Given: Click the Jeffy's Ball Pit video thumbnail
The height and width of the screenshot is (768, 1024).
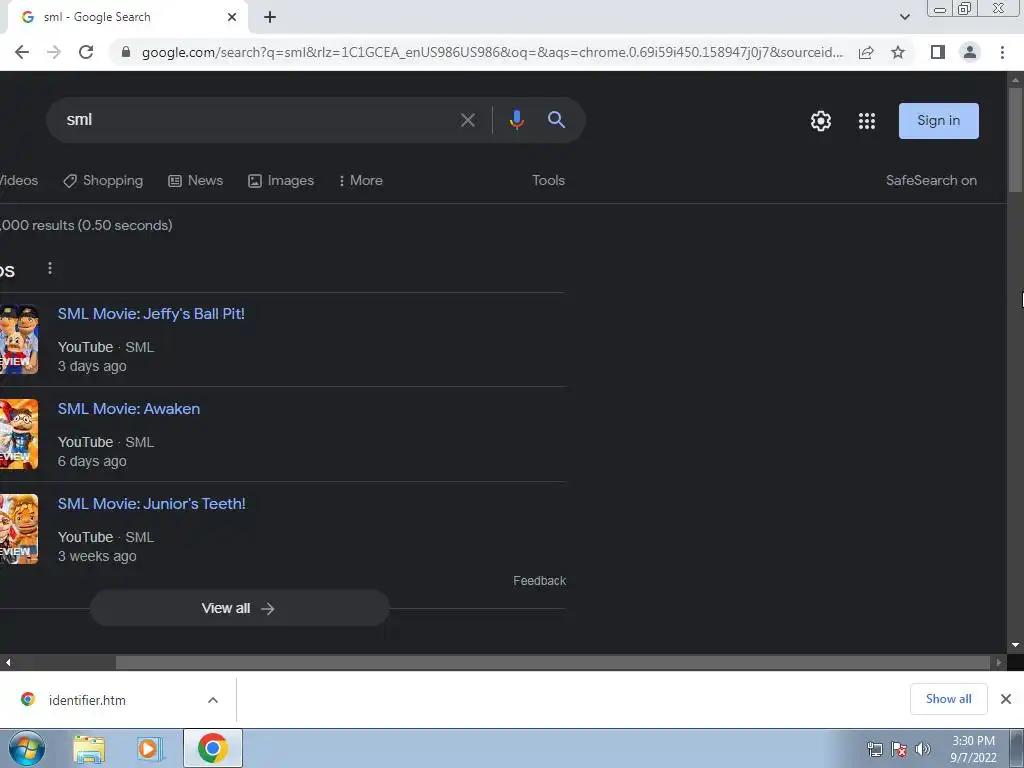Looking at the screenshot, I should 19,340.
